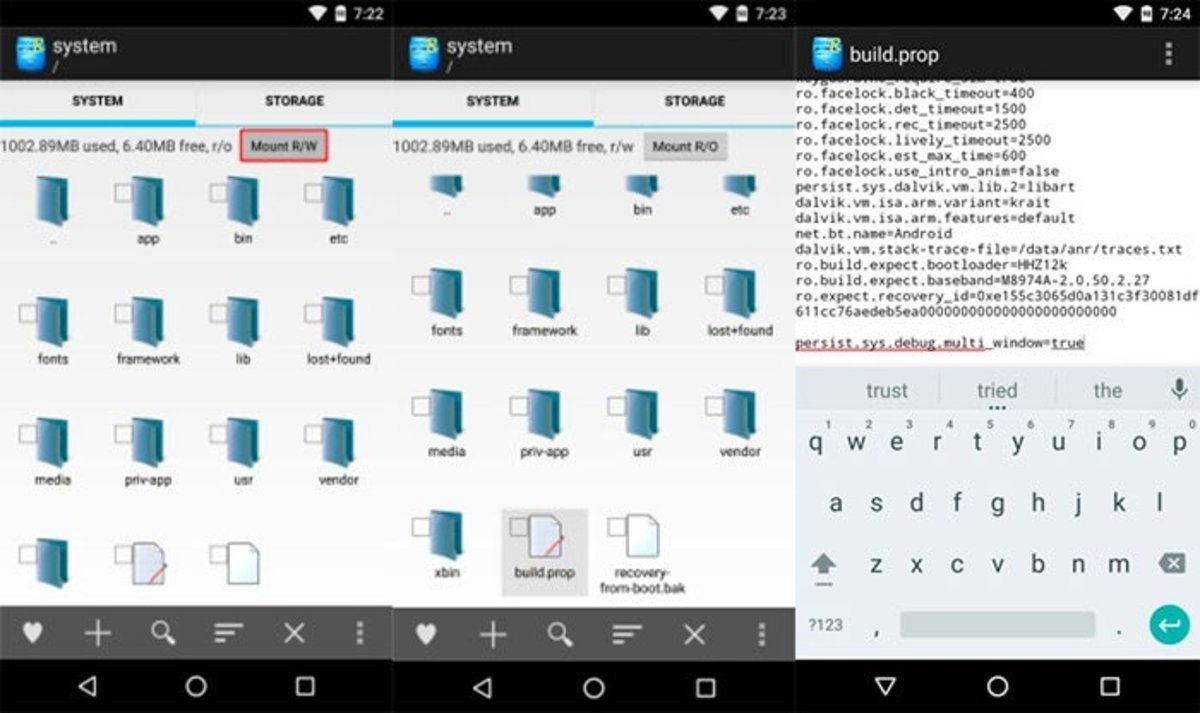
Task: Open the priv-app folder in Mount R/O screen
Action: coord(544,424)
